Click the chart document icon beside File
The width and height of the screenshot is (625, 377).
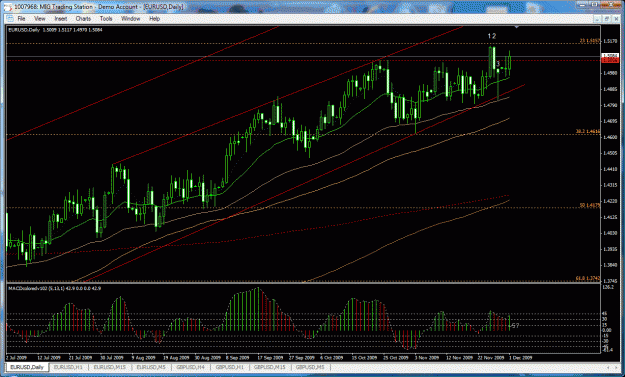pyautogui.click(x=10, y=19)
